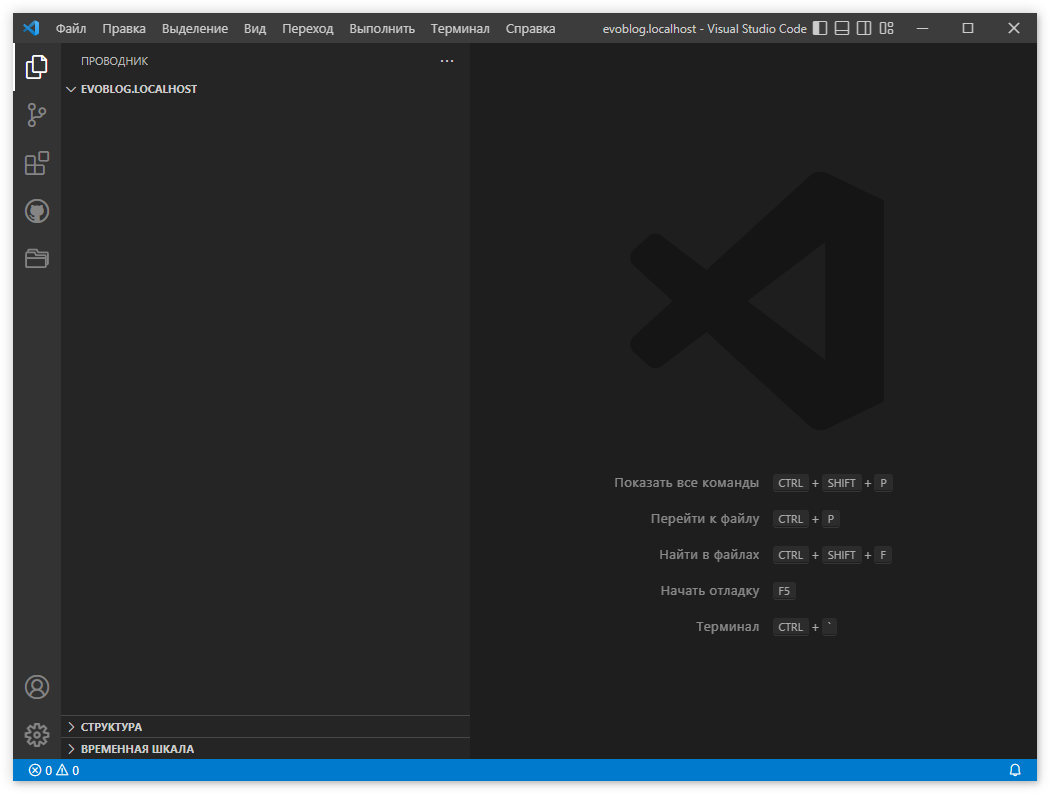
Task: Open the Customize Layout control
Action: coord(886,28)
